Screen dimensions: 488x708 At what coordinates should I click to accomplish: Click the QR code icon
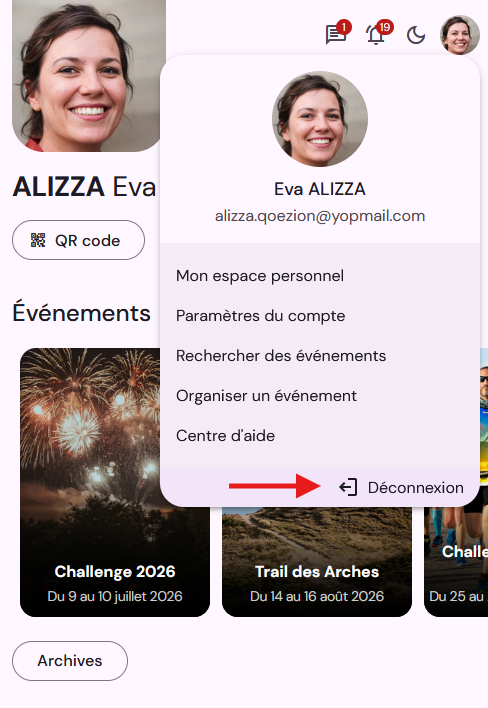pos(38,240)
